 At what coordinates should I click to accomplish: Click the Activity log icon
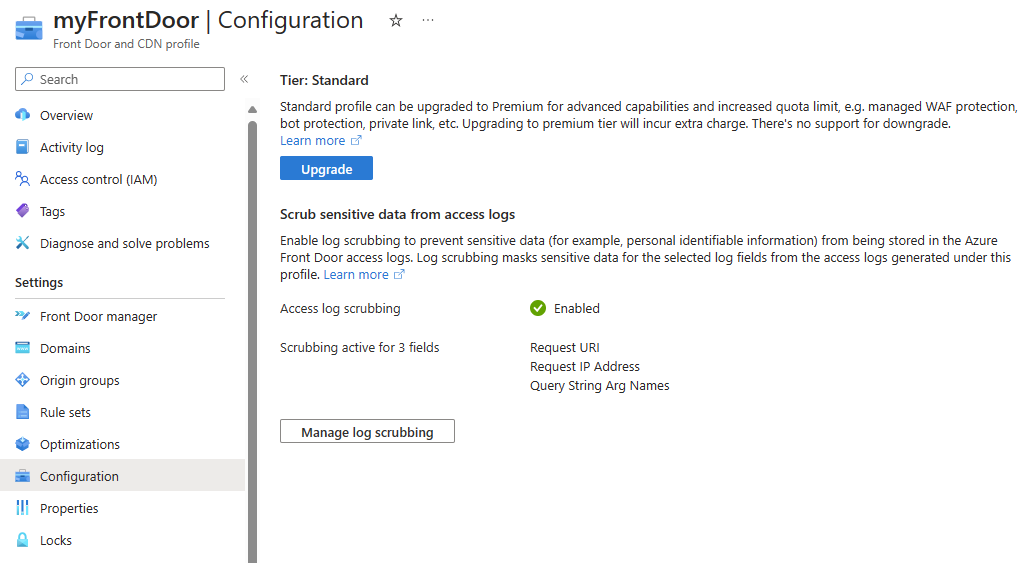23,147
